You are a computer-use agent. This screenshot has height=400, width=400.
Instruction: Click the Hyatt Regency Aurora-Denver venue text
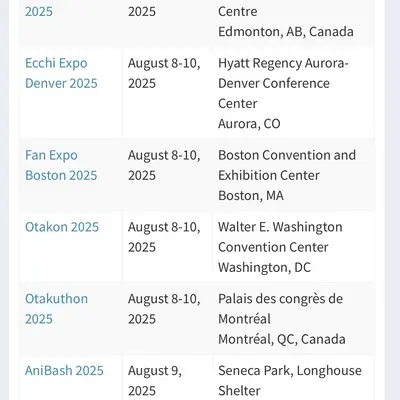click(283, 83)
